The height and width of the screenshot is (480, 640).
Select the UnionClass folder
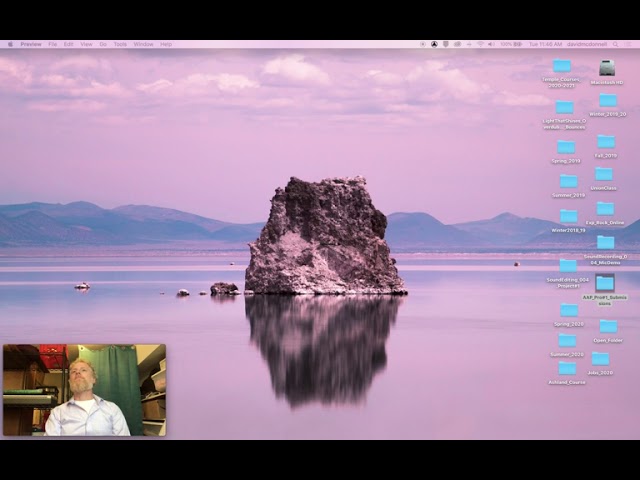point(604,174)
